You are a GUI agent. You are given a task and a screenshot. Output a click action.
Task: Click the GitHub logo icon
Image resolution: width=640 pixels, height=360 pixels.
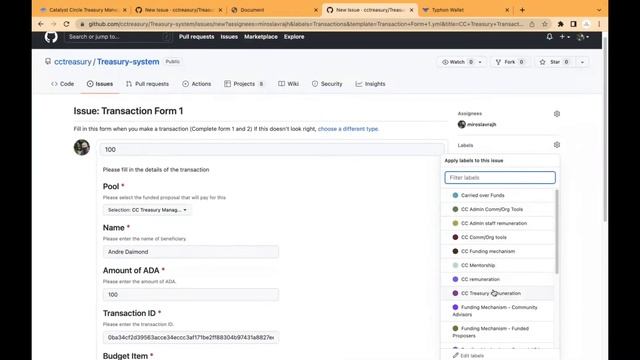[51, 37]
